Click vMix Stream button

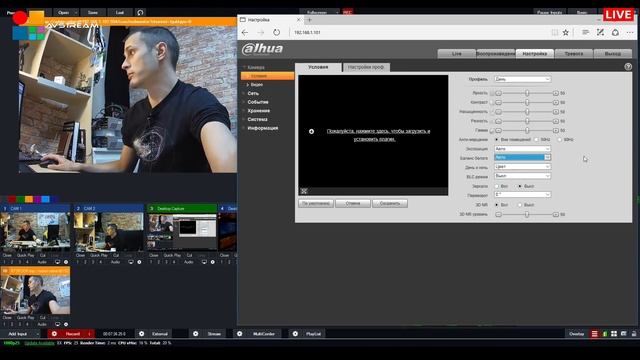point(214,334)
